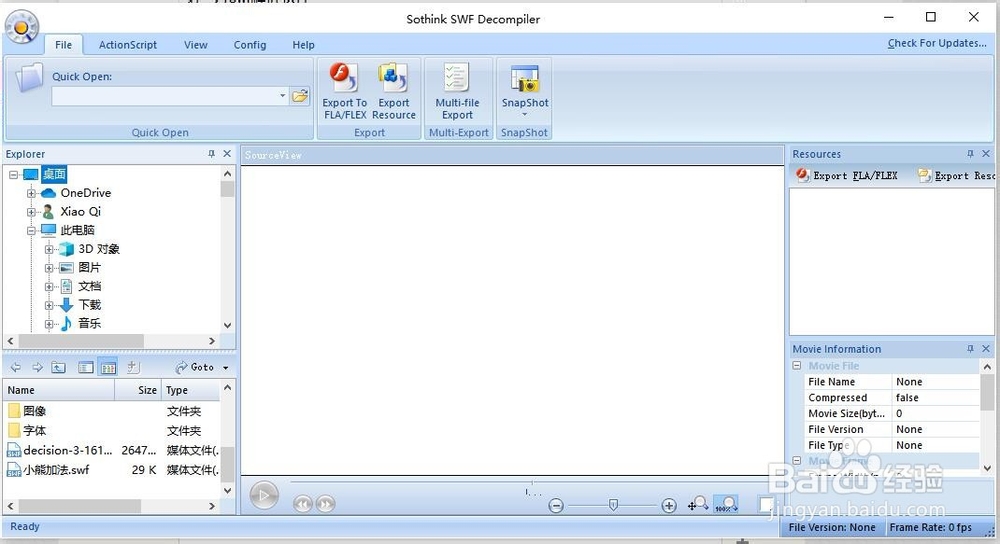
Task: Go back in the file browser
Action: point(16,367)
